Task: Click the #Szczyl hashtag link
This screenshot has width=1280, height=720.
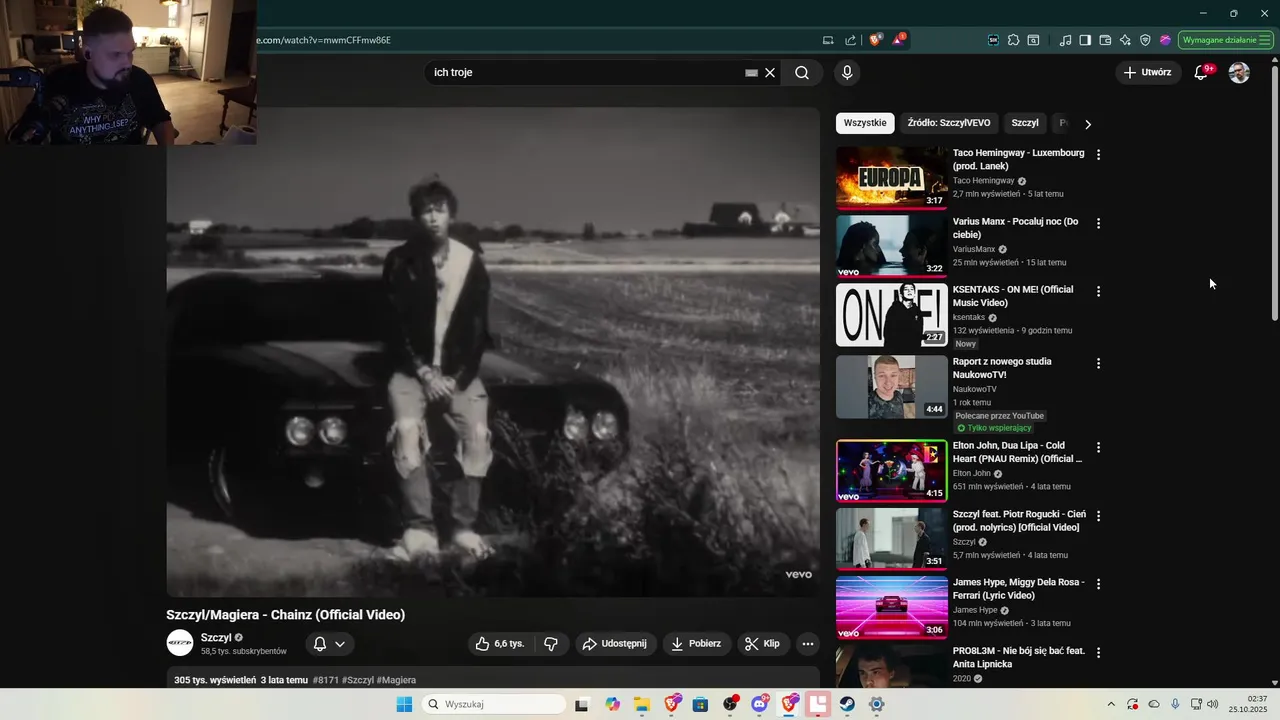Action: pyautogui.click(x=358, y=680)
